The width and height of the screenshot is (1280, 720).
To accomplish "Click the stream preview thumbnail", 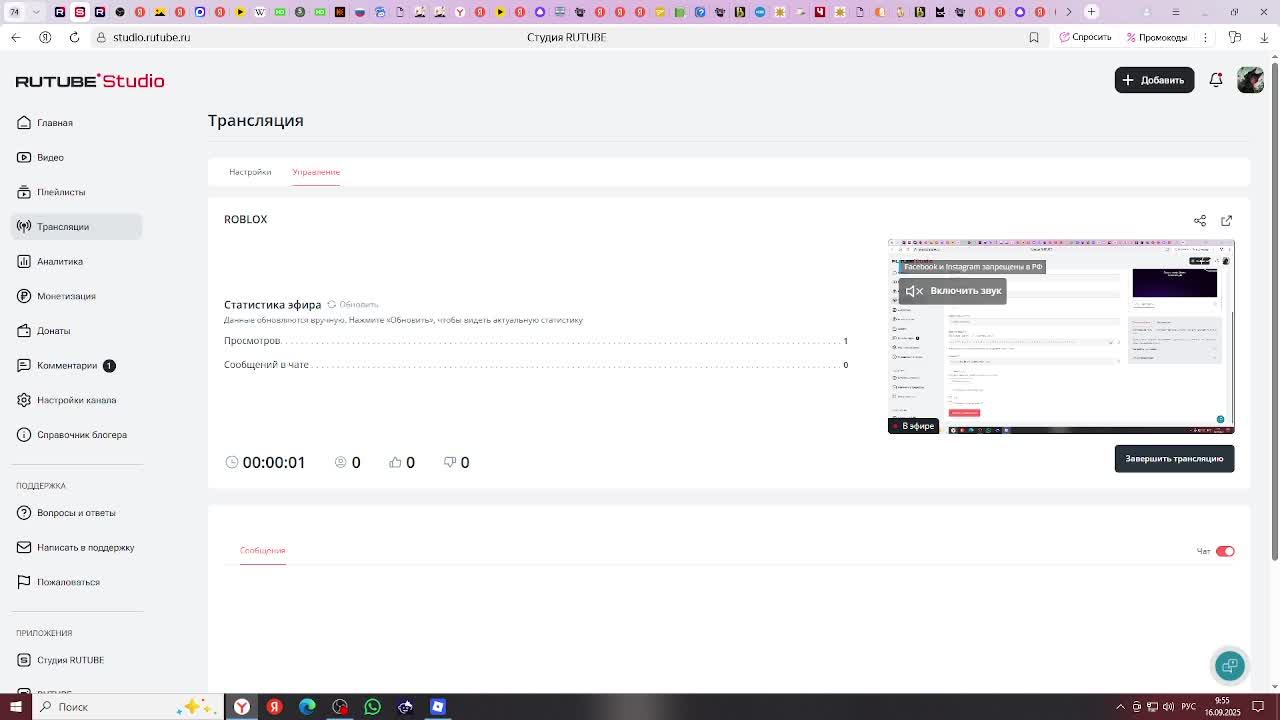I will (1061, 337).
